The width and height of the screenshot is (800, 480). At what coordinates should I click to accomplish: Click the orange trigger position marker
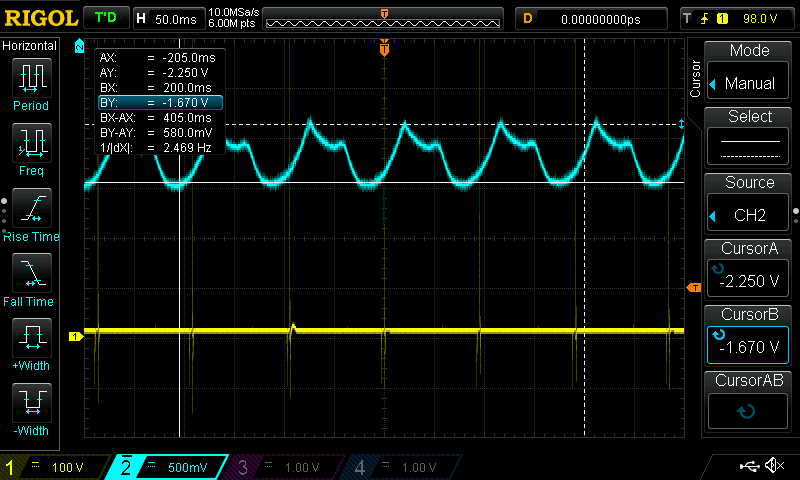(384, 48)
